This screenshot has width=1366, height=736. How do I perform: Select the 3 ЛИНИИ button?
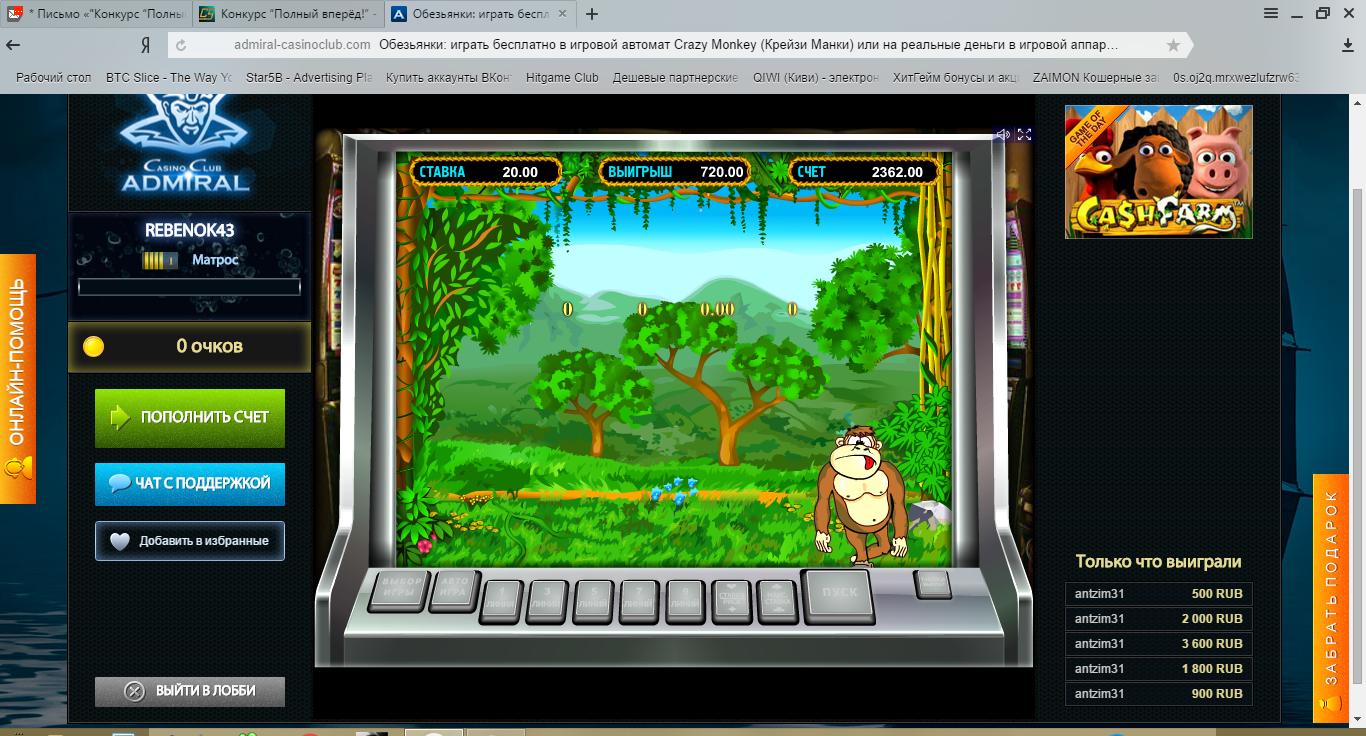[547, 601]
